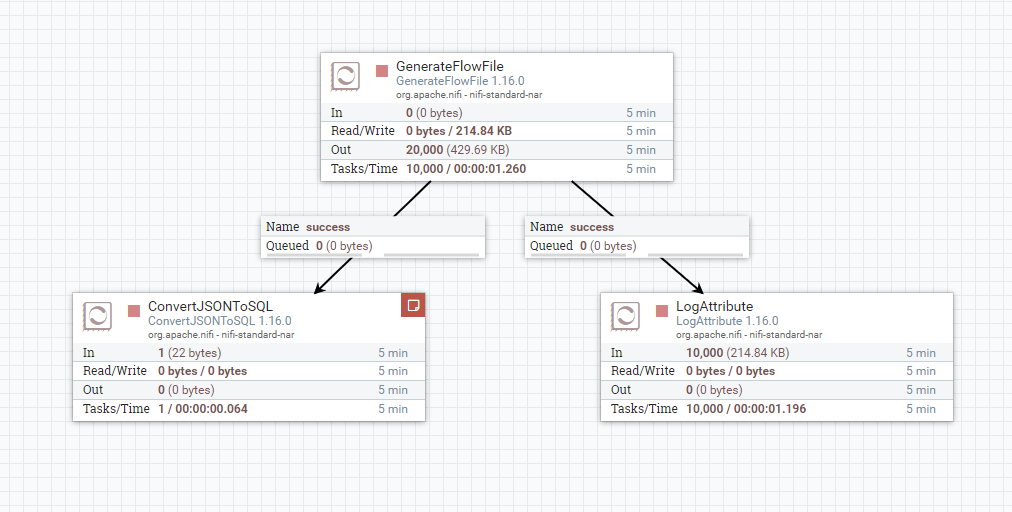This screenshot has height=512, width=1012.
Task: Click LogAttribute Read/Write 0 bytes / 0 bytes
Action: point(731,371)
